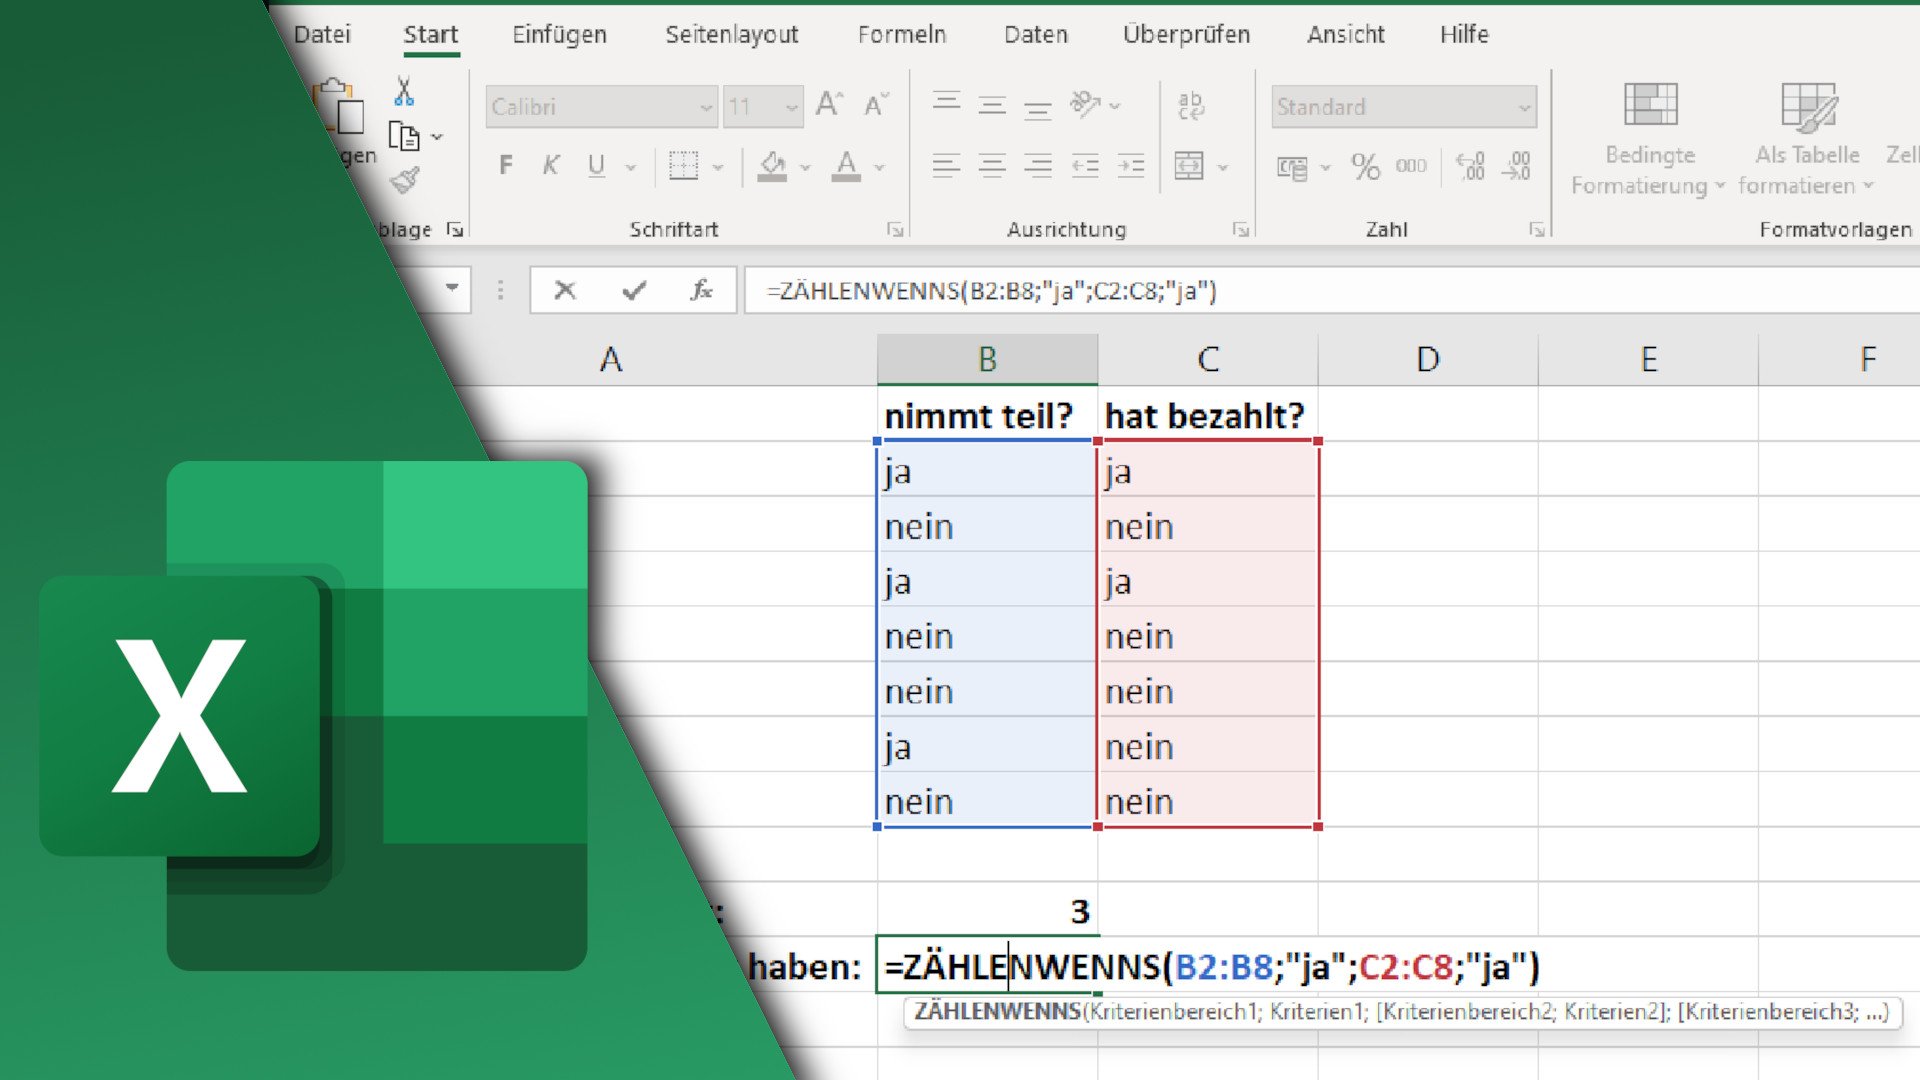Viewport: 1920px width, 1080px height.
Task: Open the Insert Function fx icon
Action: tap(700, 291)
